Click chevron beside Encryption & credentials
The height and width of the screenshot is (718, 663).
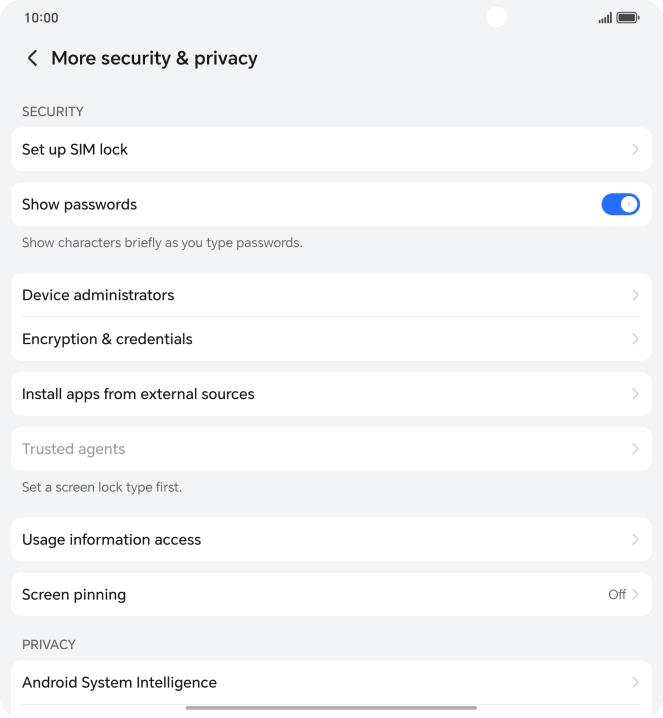point(635,339)
